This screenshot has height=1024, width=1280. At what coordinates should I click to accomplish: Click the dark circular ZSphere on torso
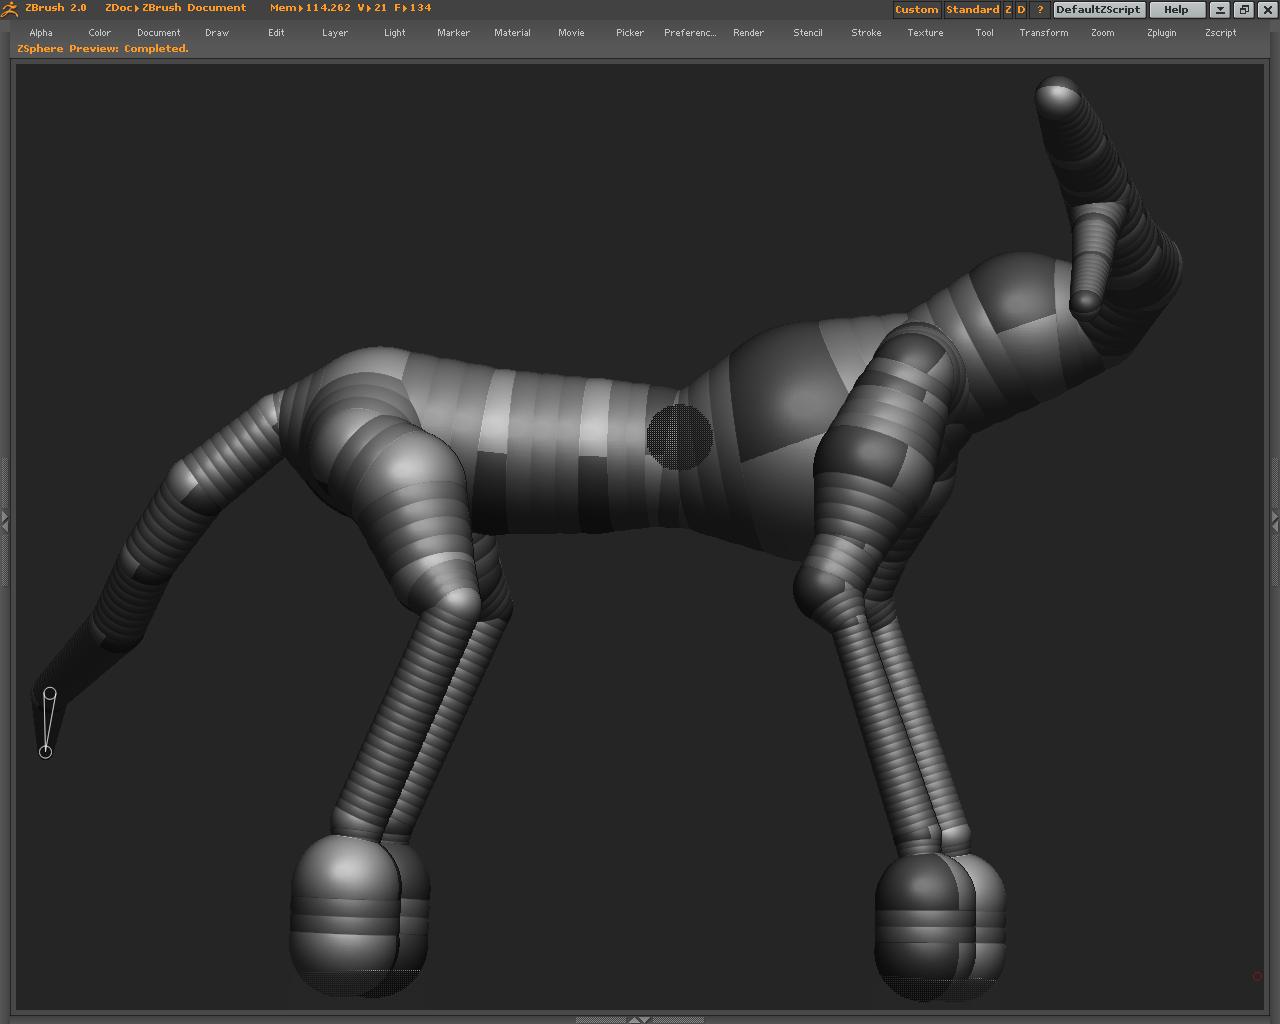tap(679, 437)
